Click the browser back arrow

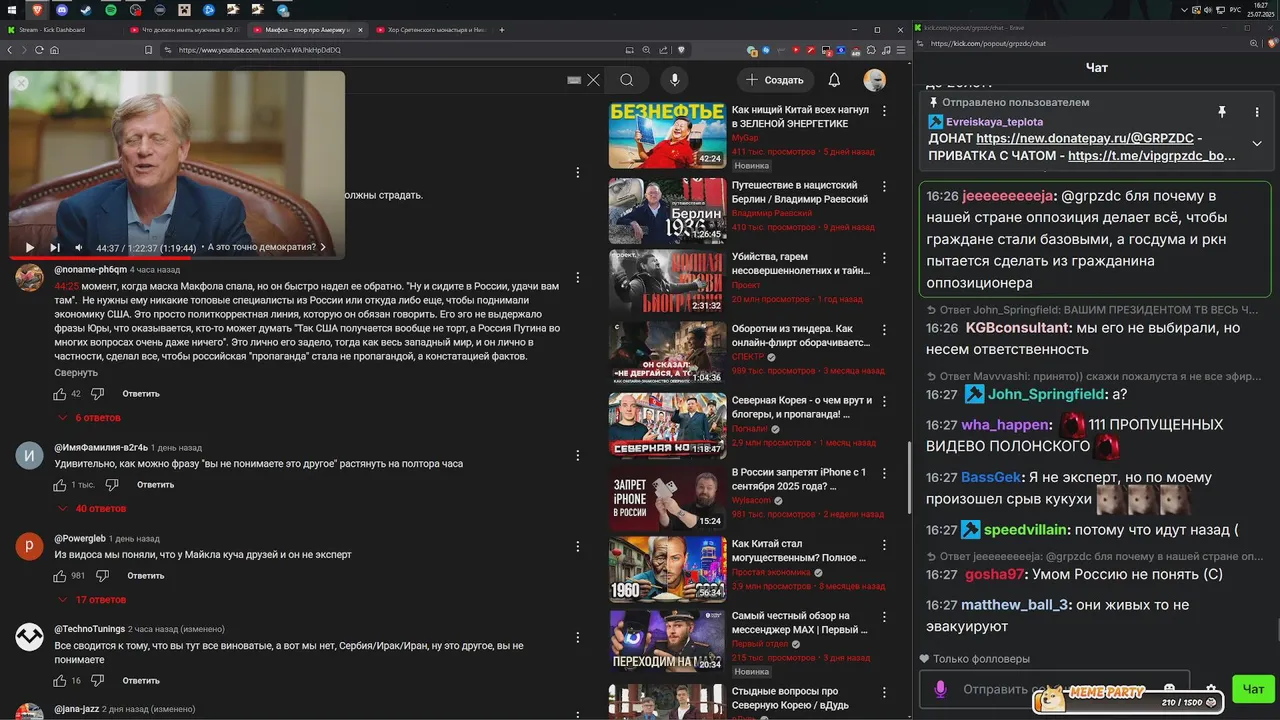(x=11, y=49)
